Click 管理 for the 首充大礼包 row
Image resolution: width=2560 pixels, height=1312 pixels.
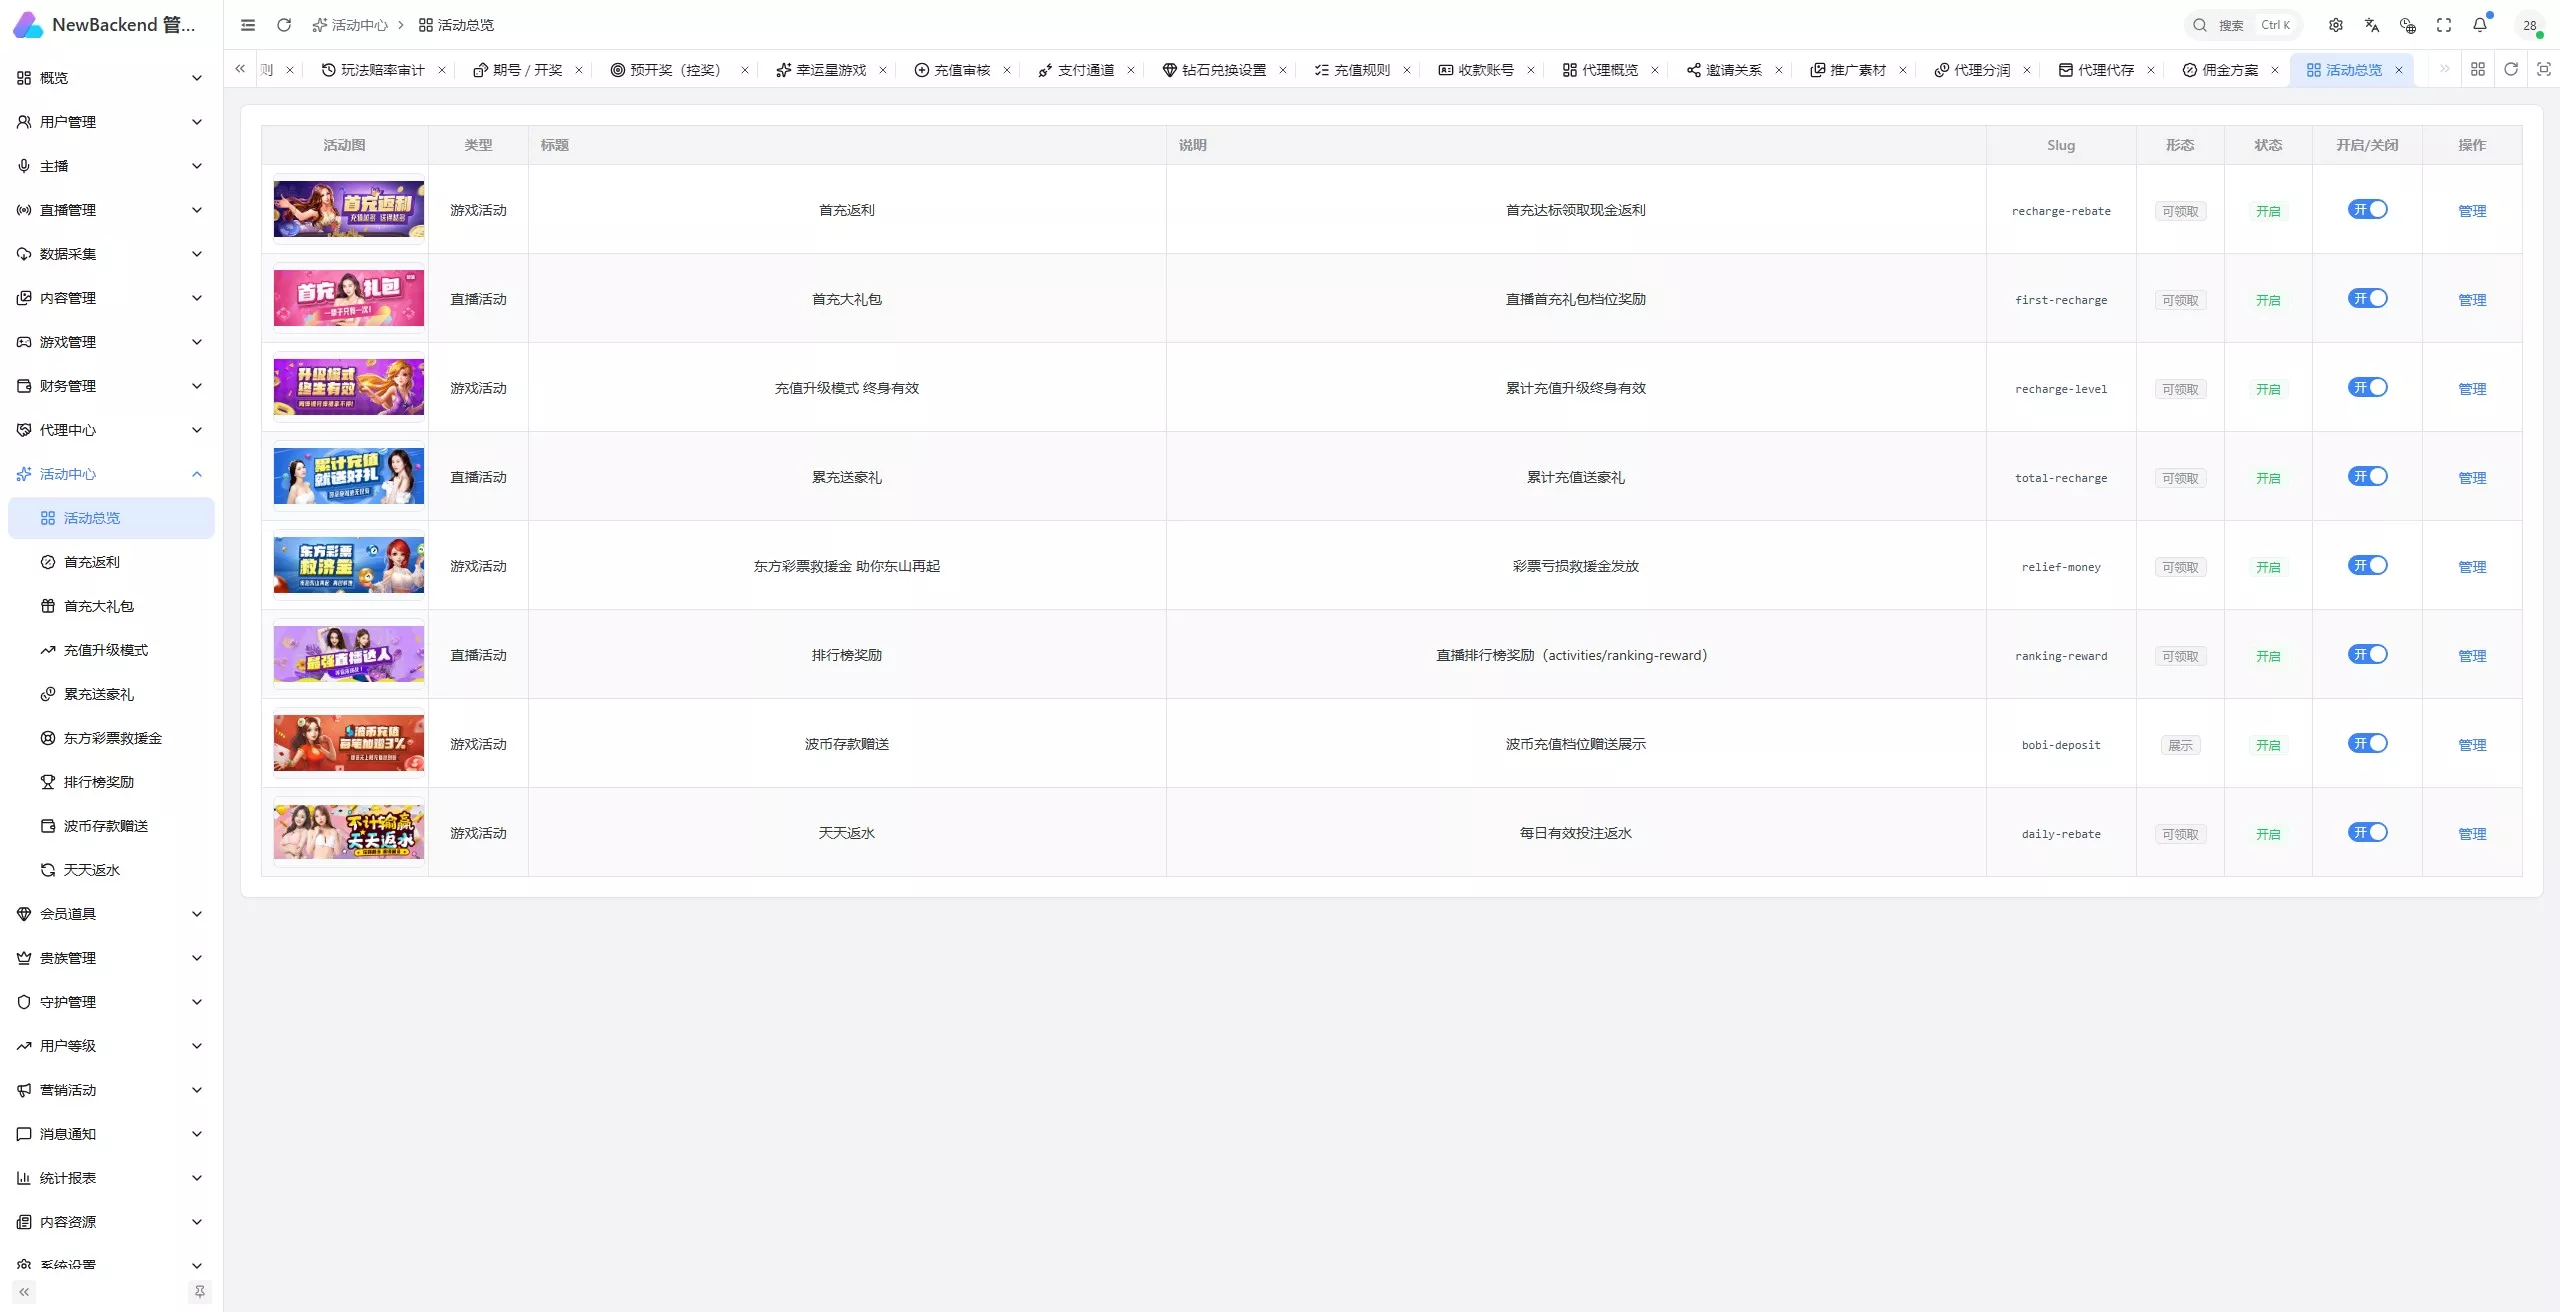coord(2472,300)
